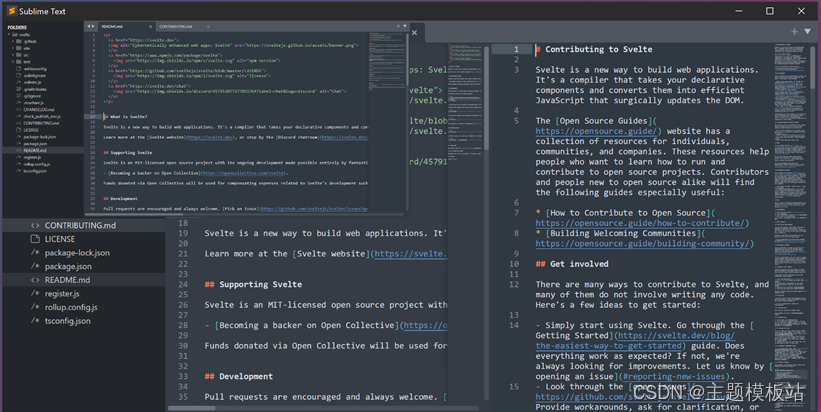The width and height of the screenshot is (821, 412).
Task: Click the 'Contributing to Svelte' heading
Action: 598,49
